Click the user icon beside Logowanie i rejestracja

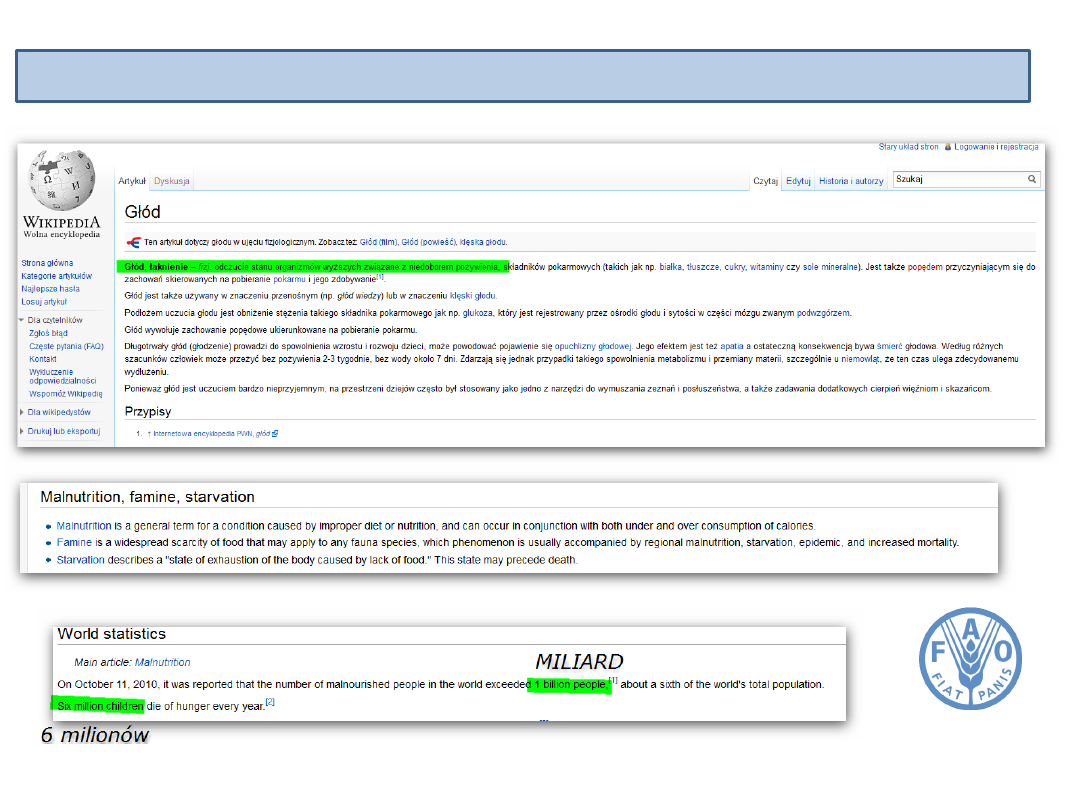[x=948, y=147]
